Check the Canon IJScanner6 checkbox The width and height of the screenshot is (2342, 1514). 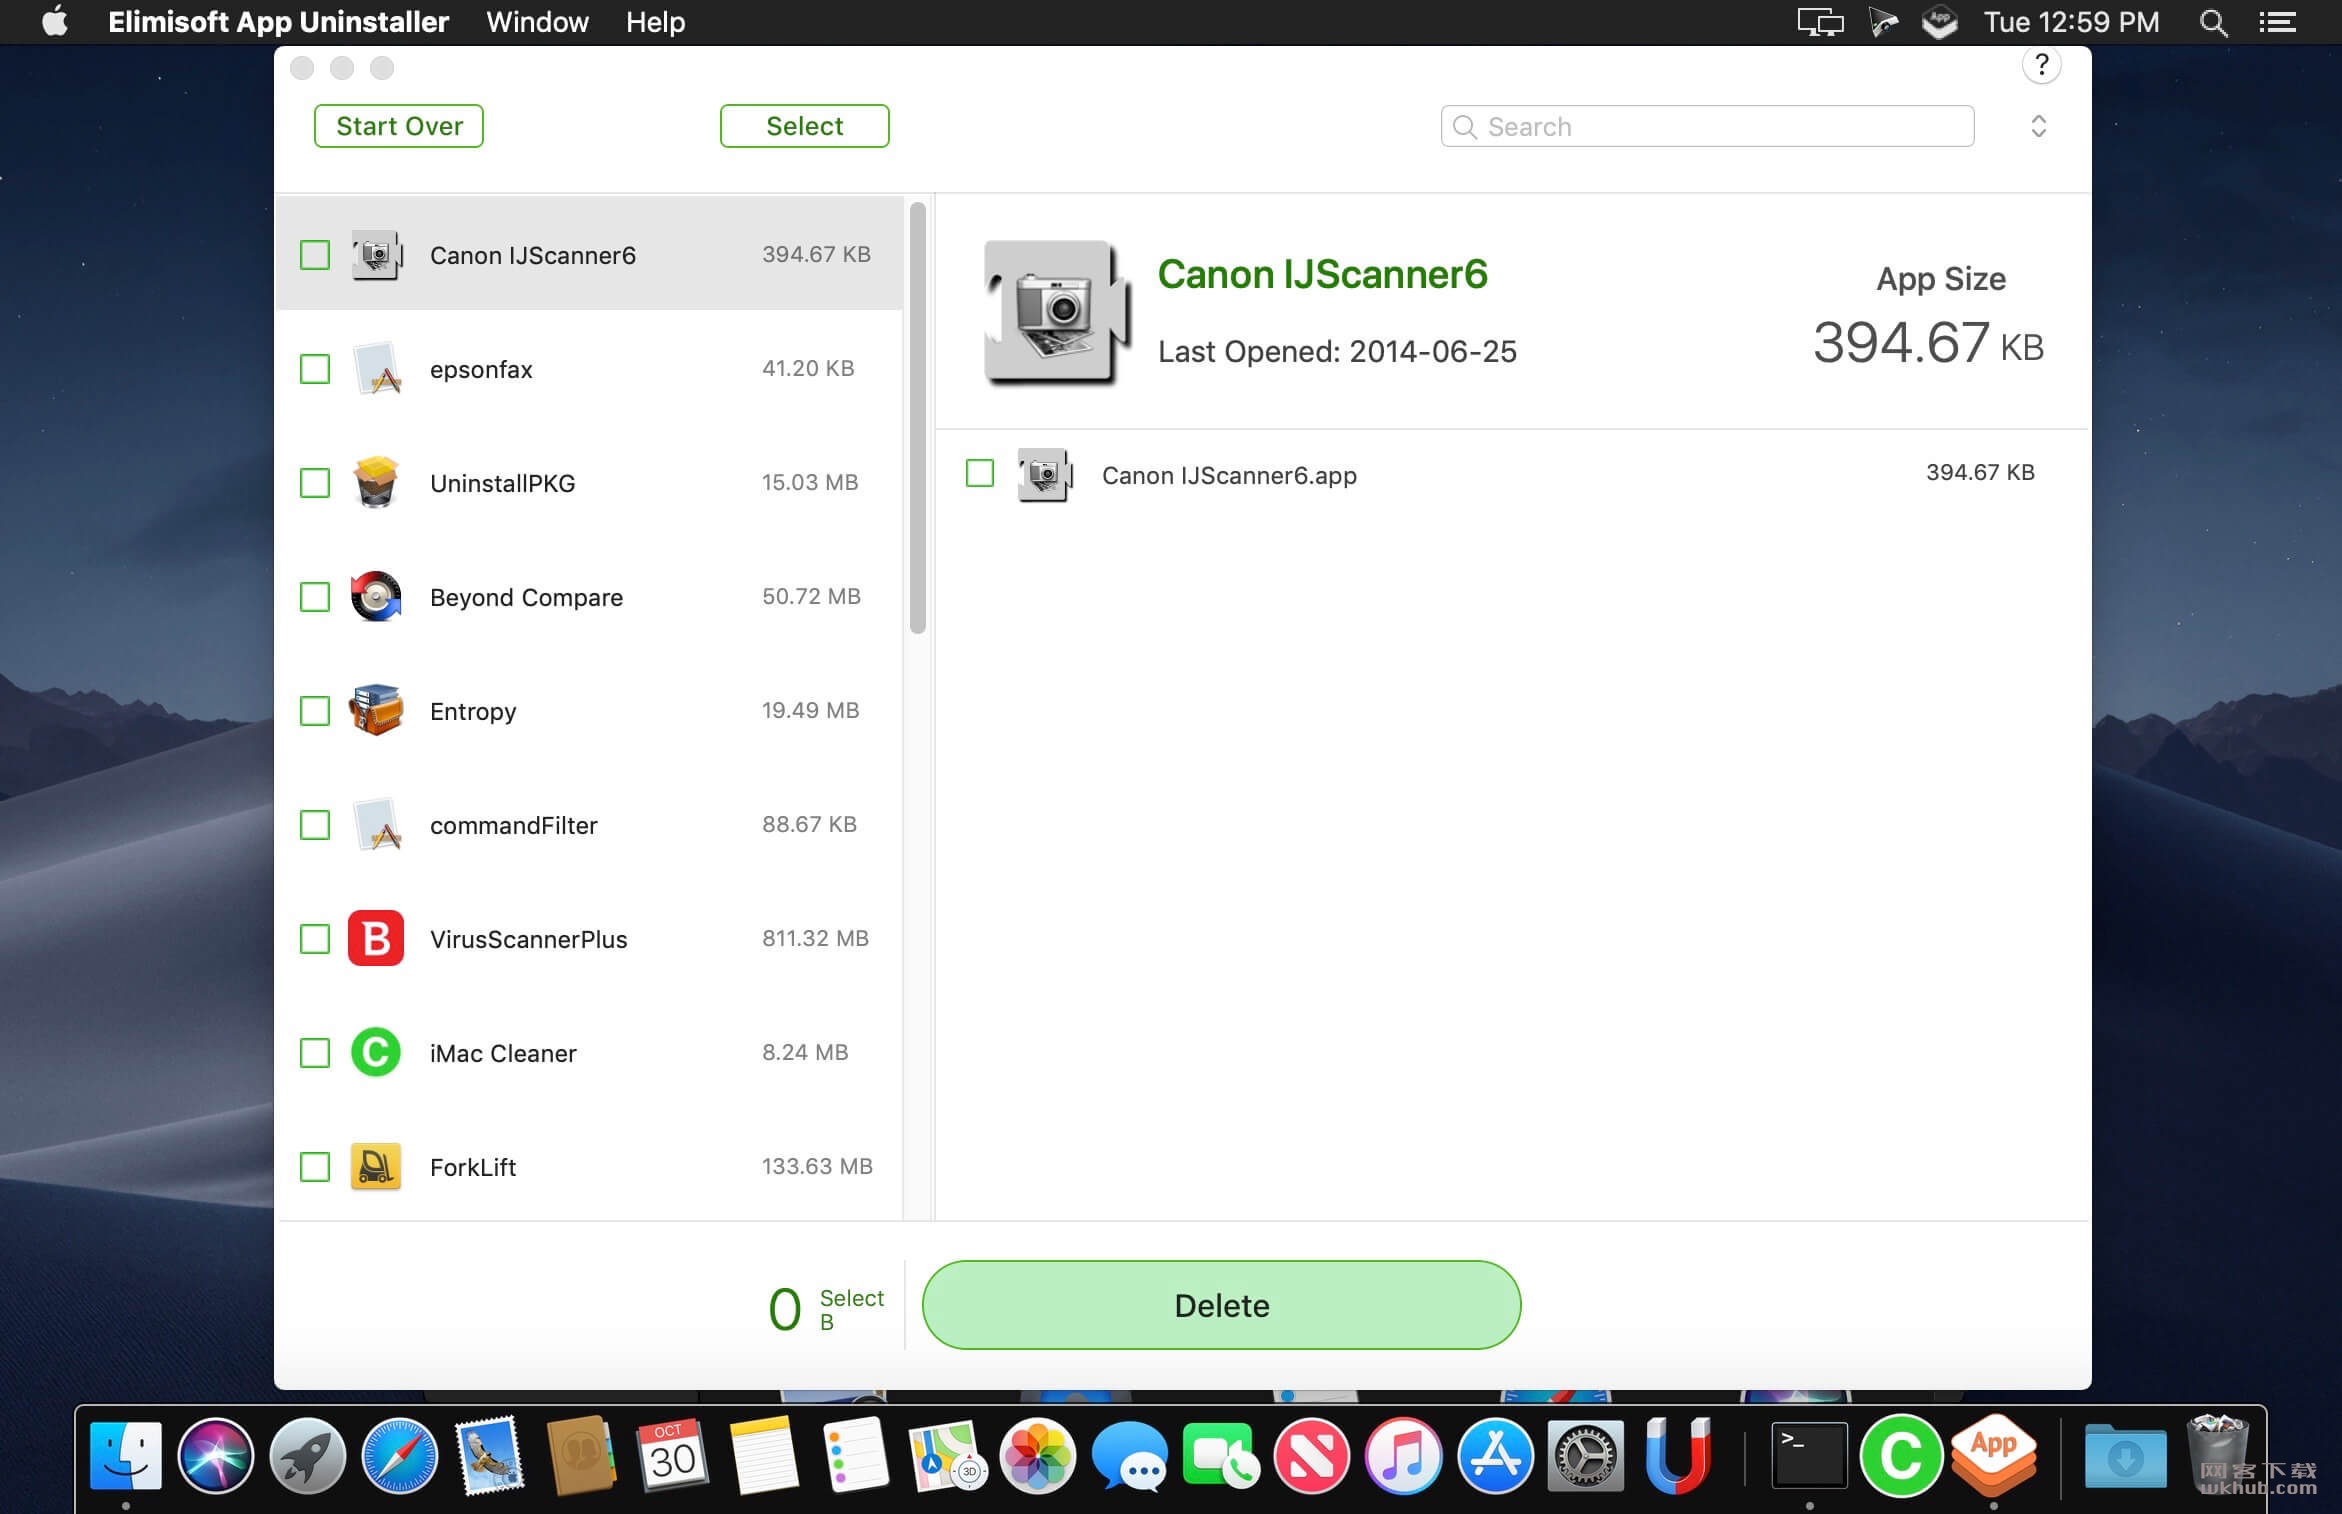(x=315, y=255)
